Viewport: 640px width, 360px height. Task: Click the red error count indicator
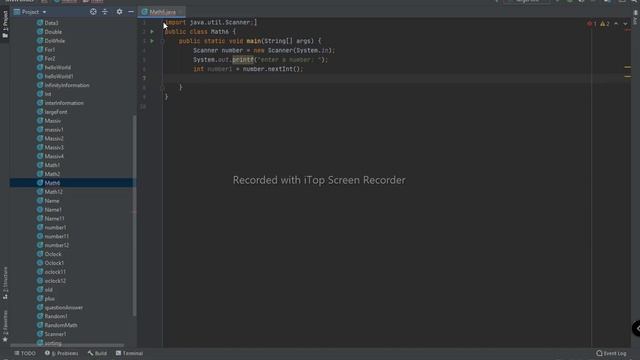592,24
